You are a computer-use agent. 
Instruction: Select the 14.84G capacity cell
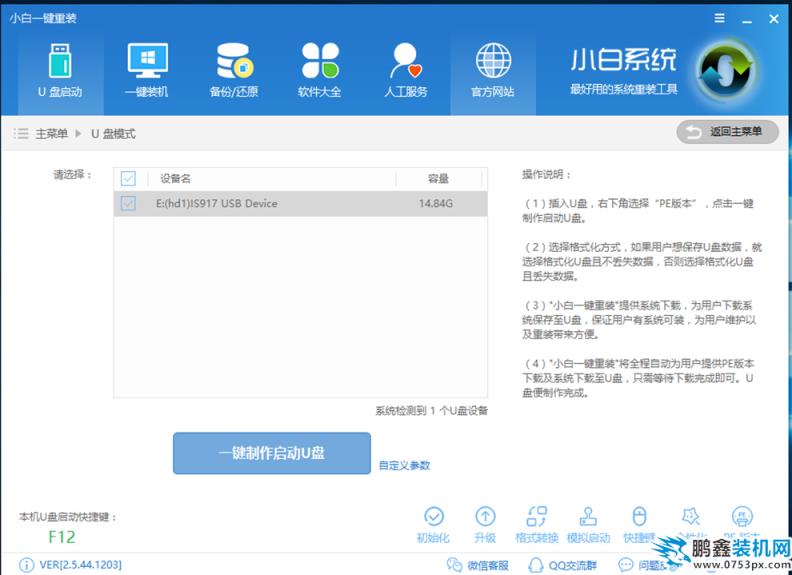pyautogui.click(x=435, y=204)
